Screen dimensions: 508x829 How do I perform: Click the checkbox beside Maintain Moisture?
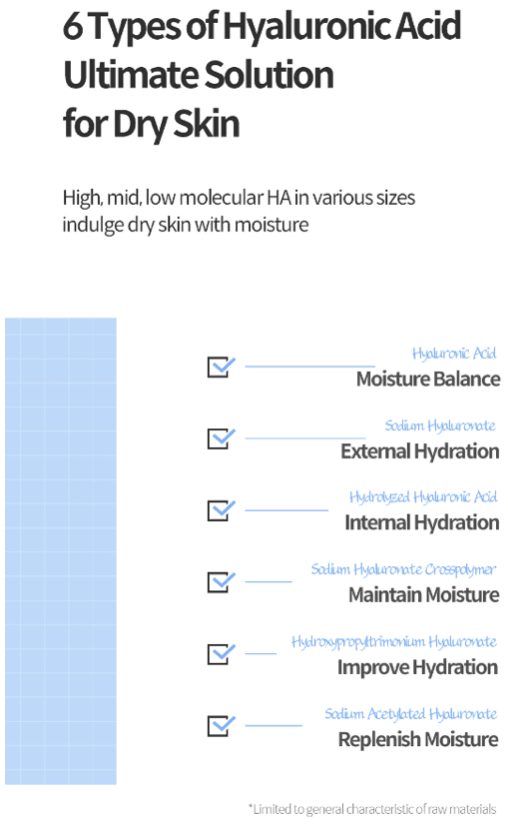220,582
